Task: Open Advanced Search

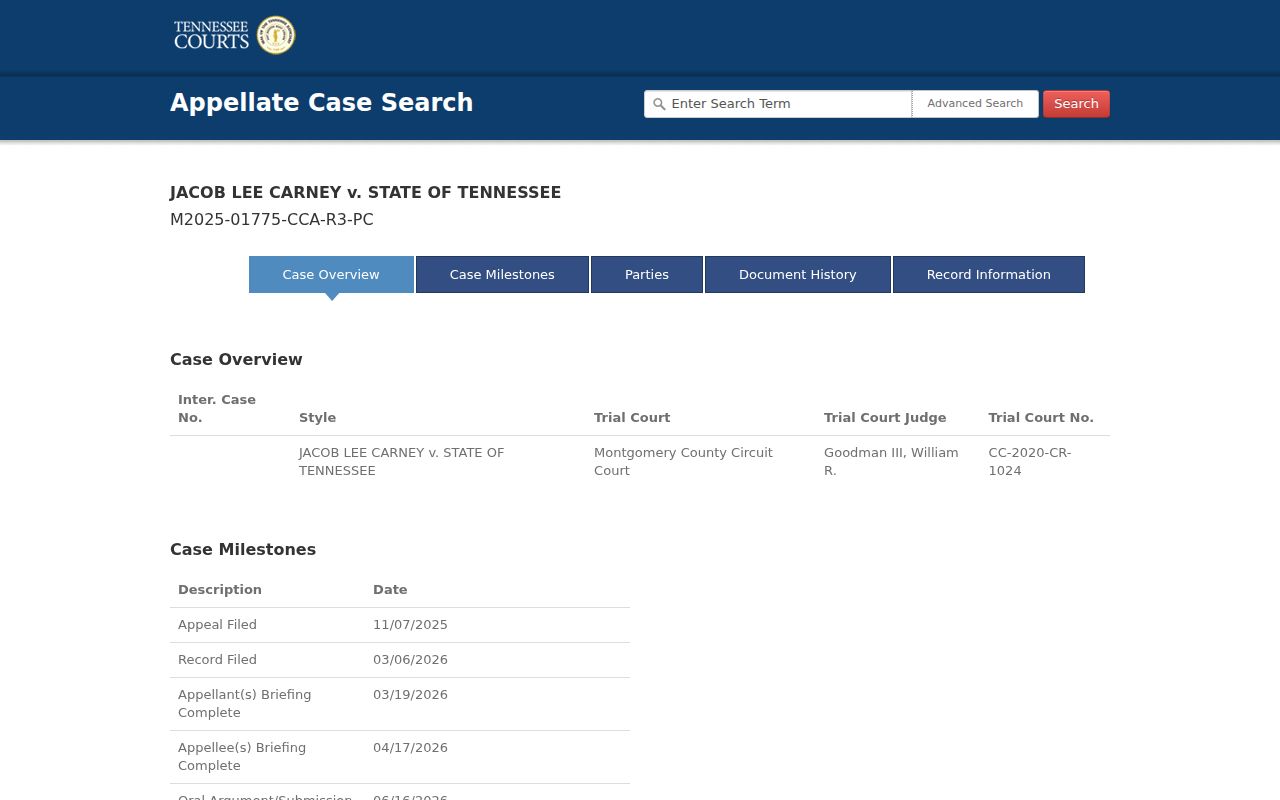Action: tap(975, 104)
